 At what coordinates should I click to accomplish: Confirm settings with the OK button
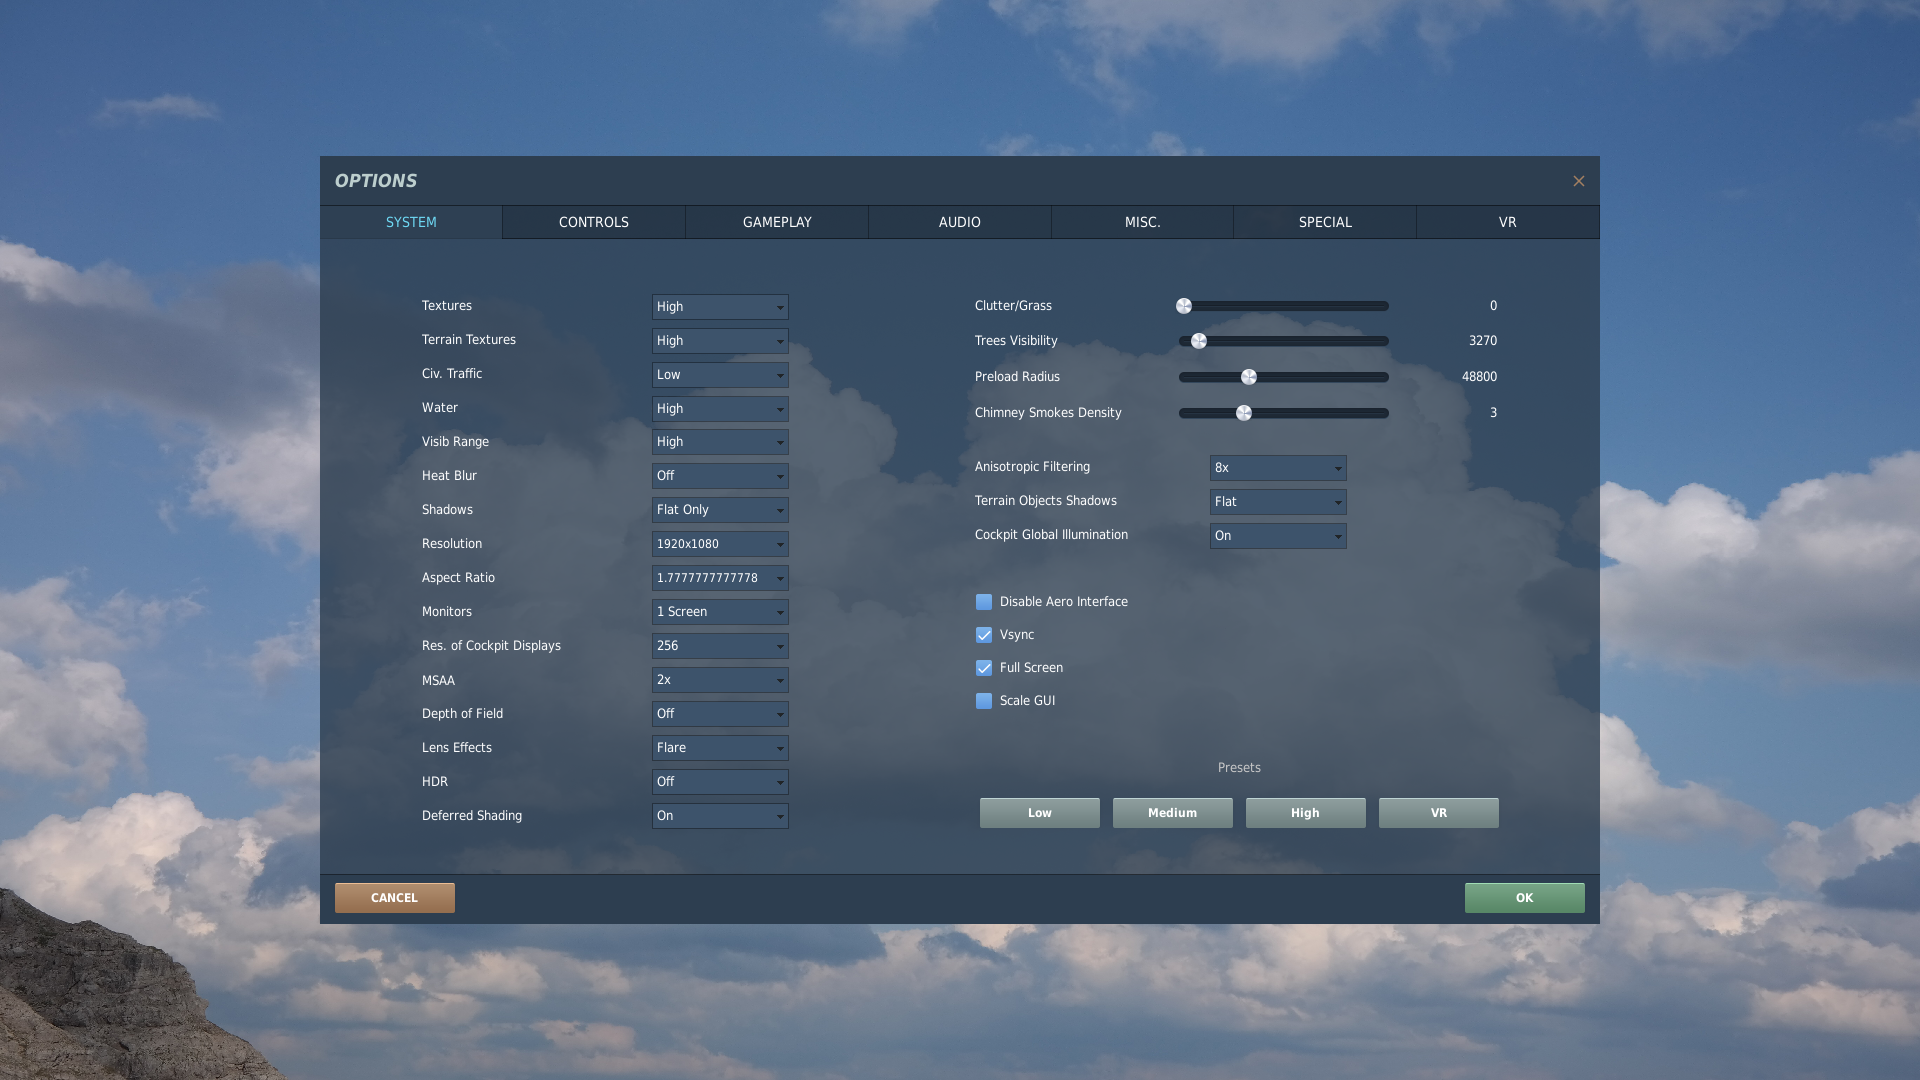1524,898
